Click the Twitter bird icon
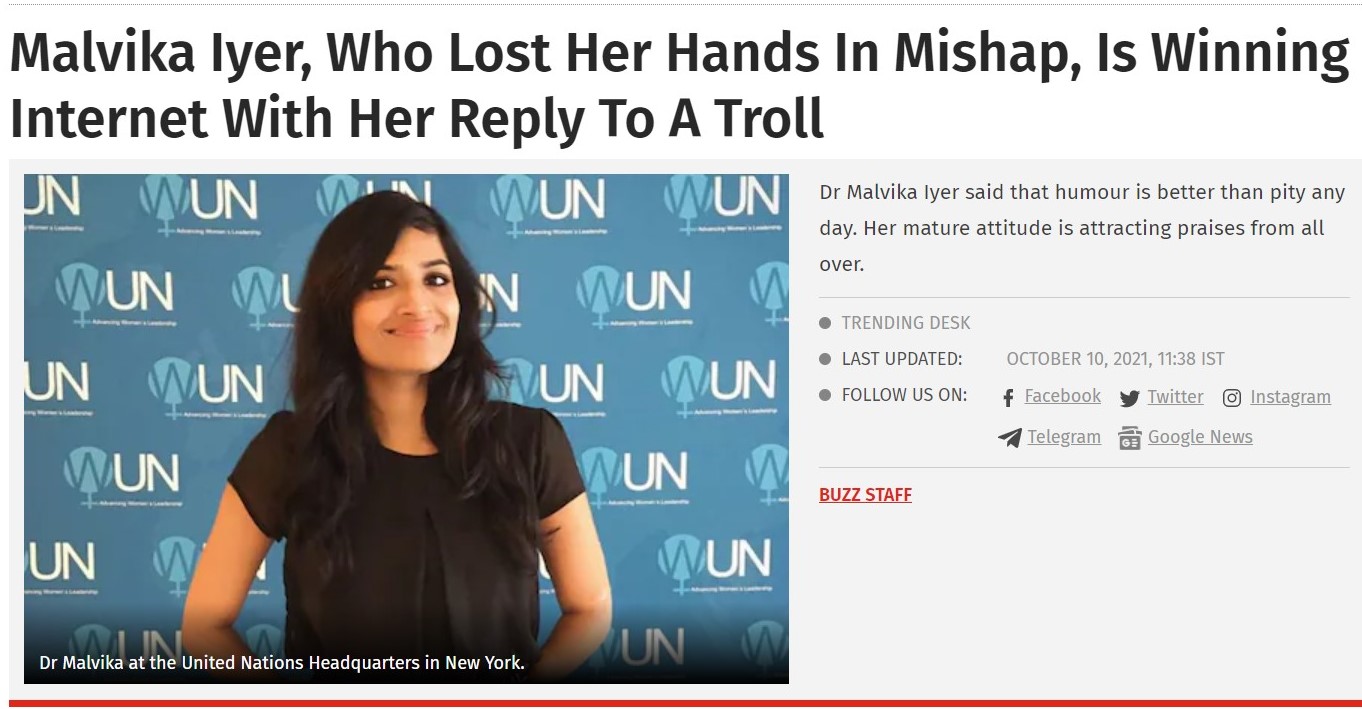1362x709 pixels. tap(1130, 398)
